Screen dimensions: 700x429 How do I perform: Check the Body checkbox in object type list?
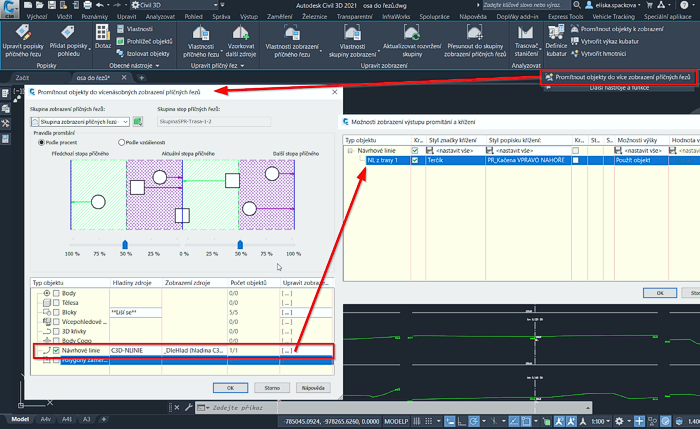tap(56, 293)
